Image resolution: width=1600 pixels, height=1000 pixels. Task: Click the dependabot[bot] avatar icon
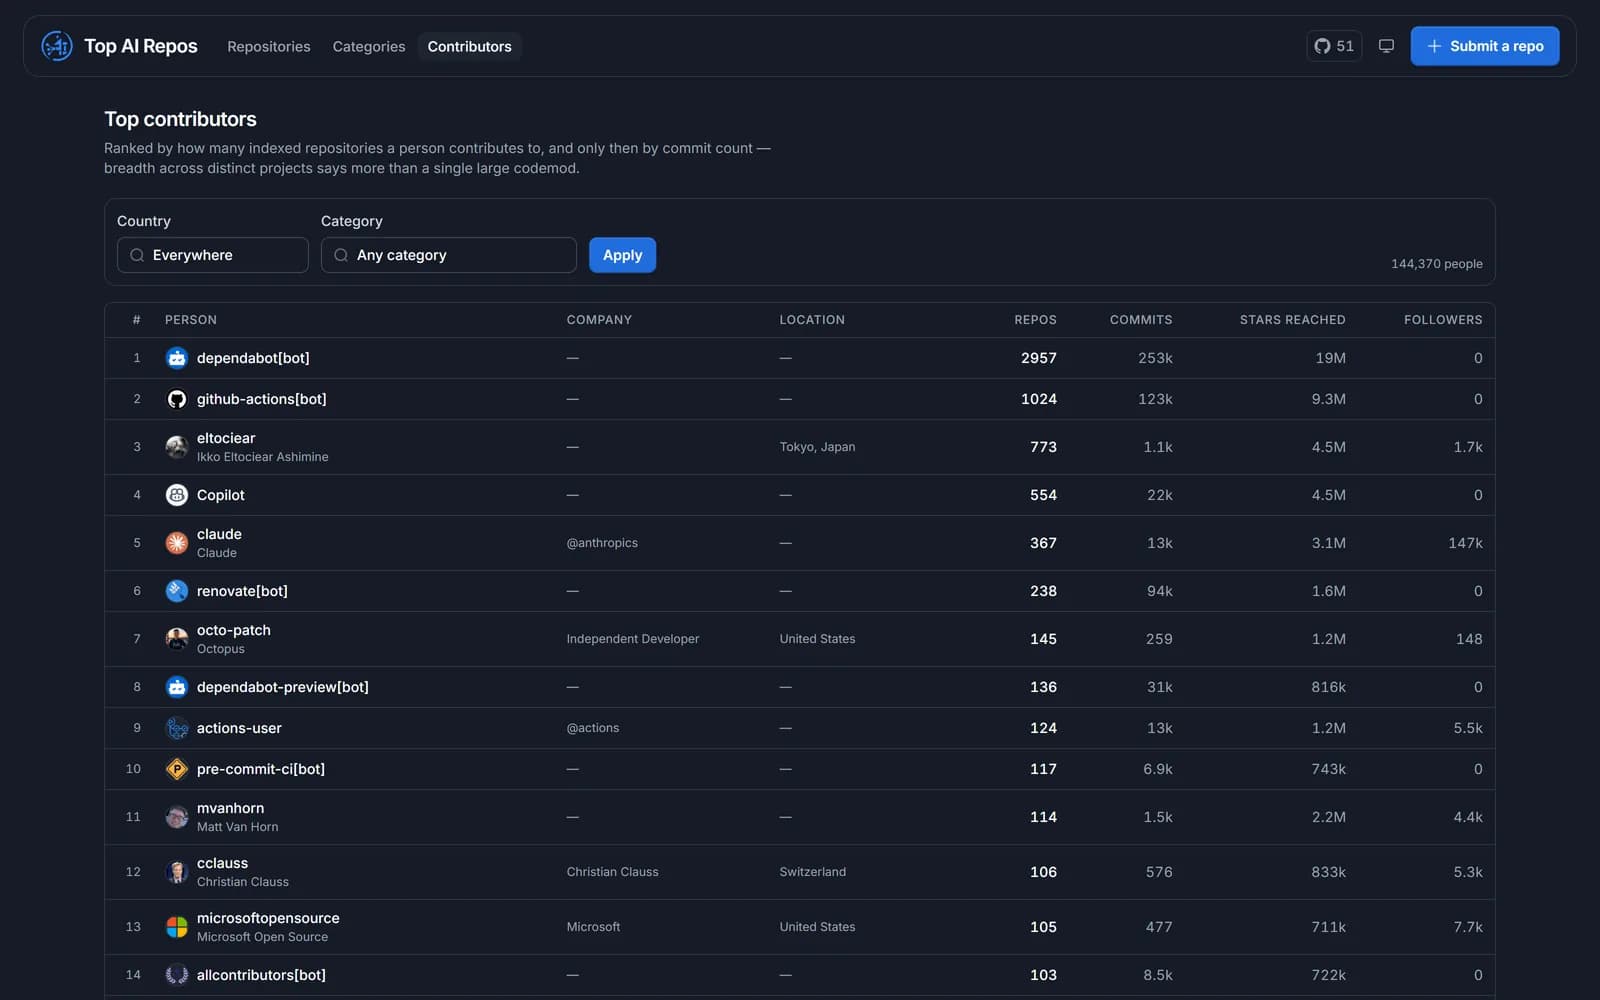pyautogui.click(x=177, y=358)
